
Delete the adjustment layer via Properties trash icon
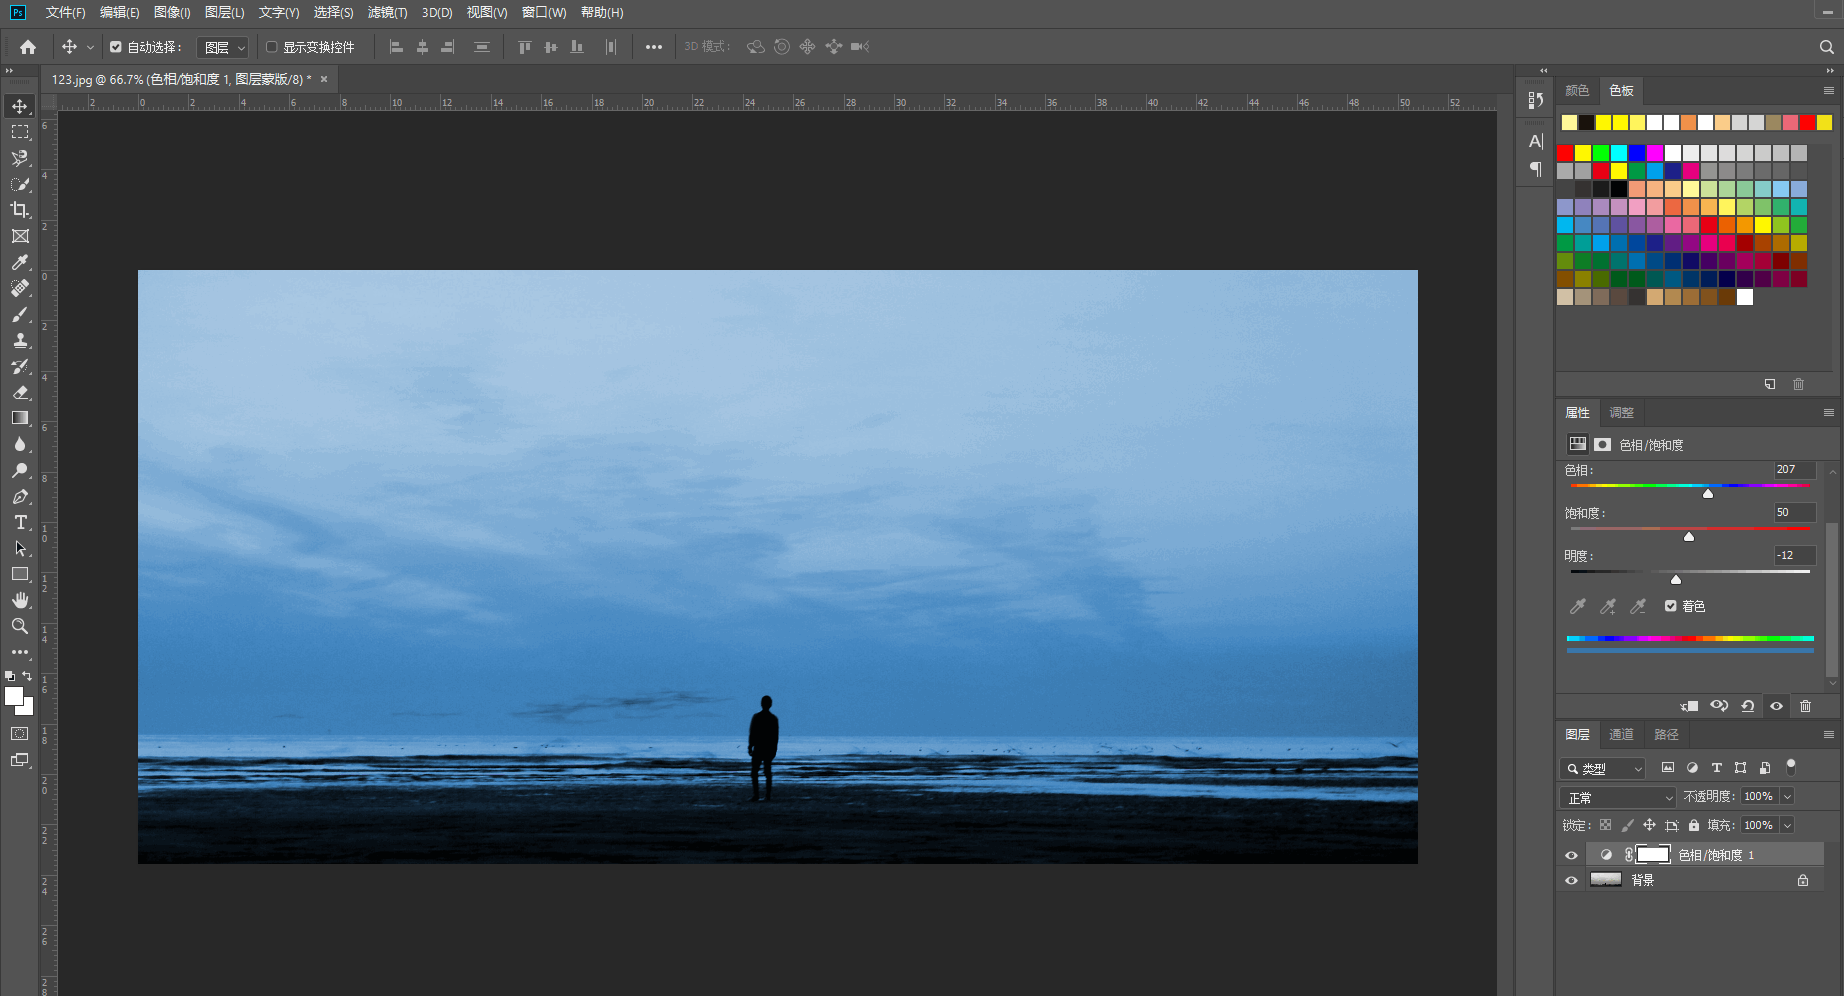1805,706
